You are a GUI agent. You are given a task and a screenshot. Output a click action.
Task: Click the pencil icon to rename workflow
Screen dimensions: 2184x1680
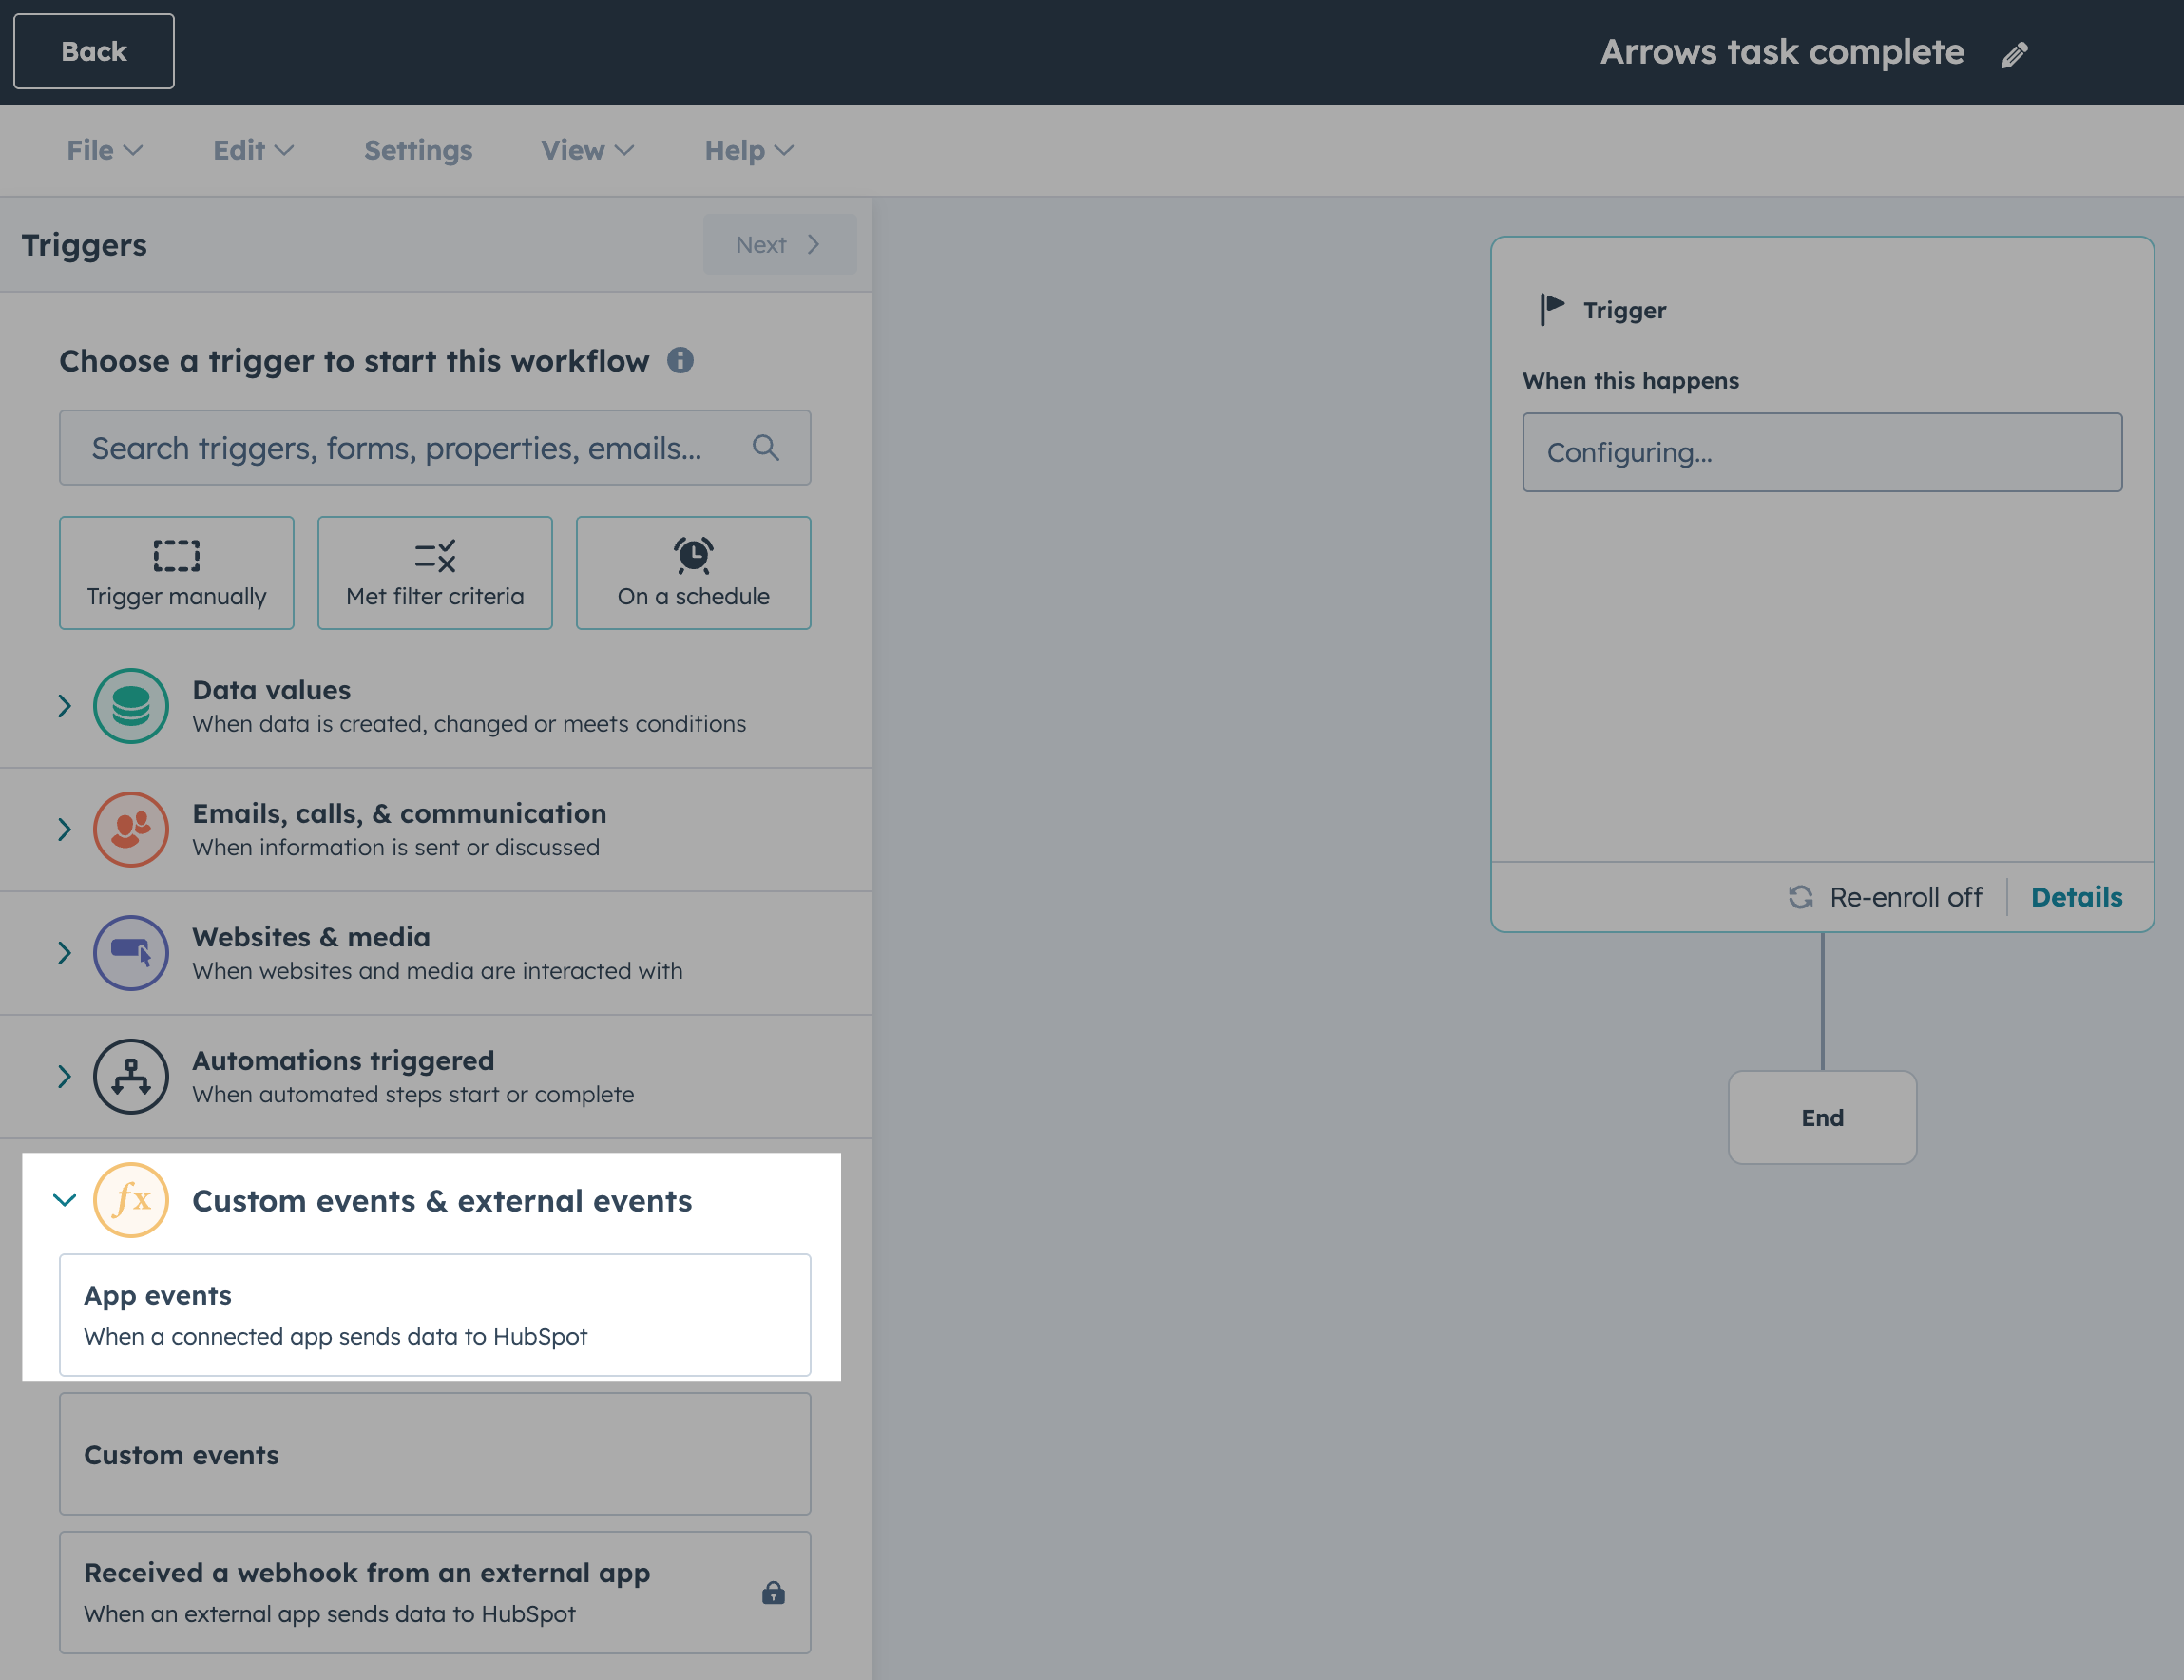(2014, 54)
